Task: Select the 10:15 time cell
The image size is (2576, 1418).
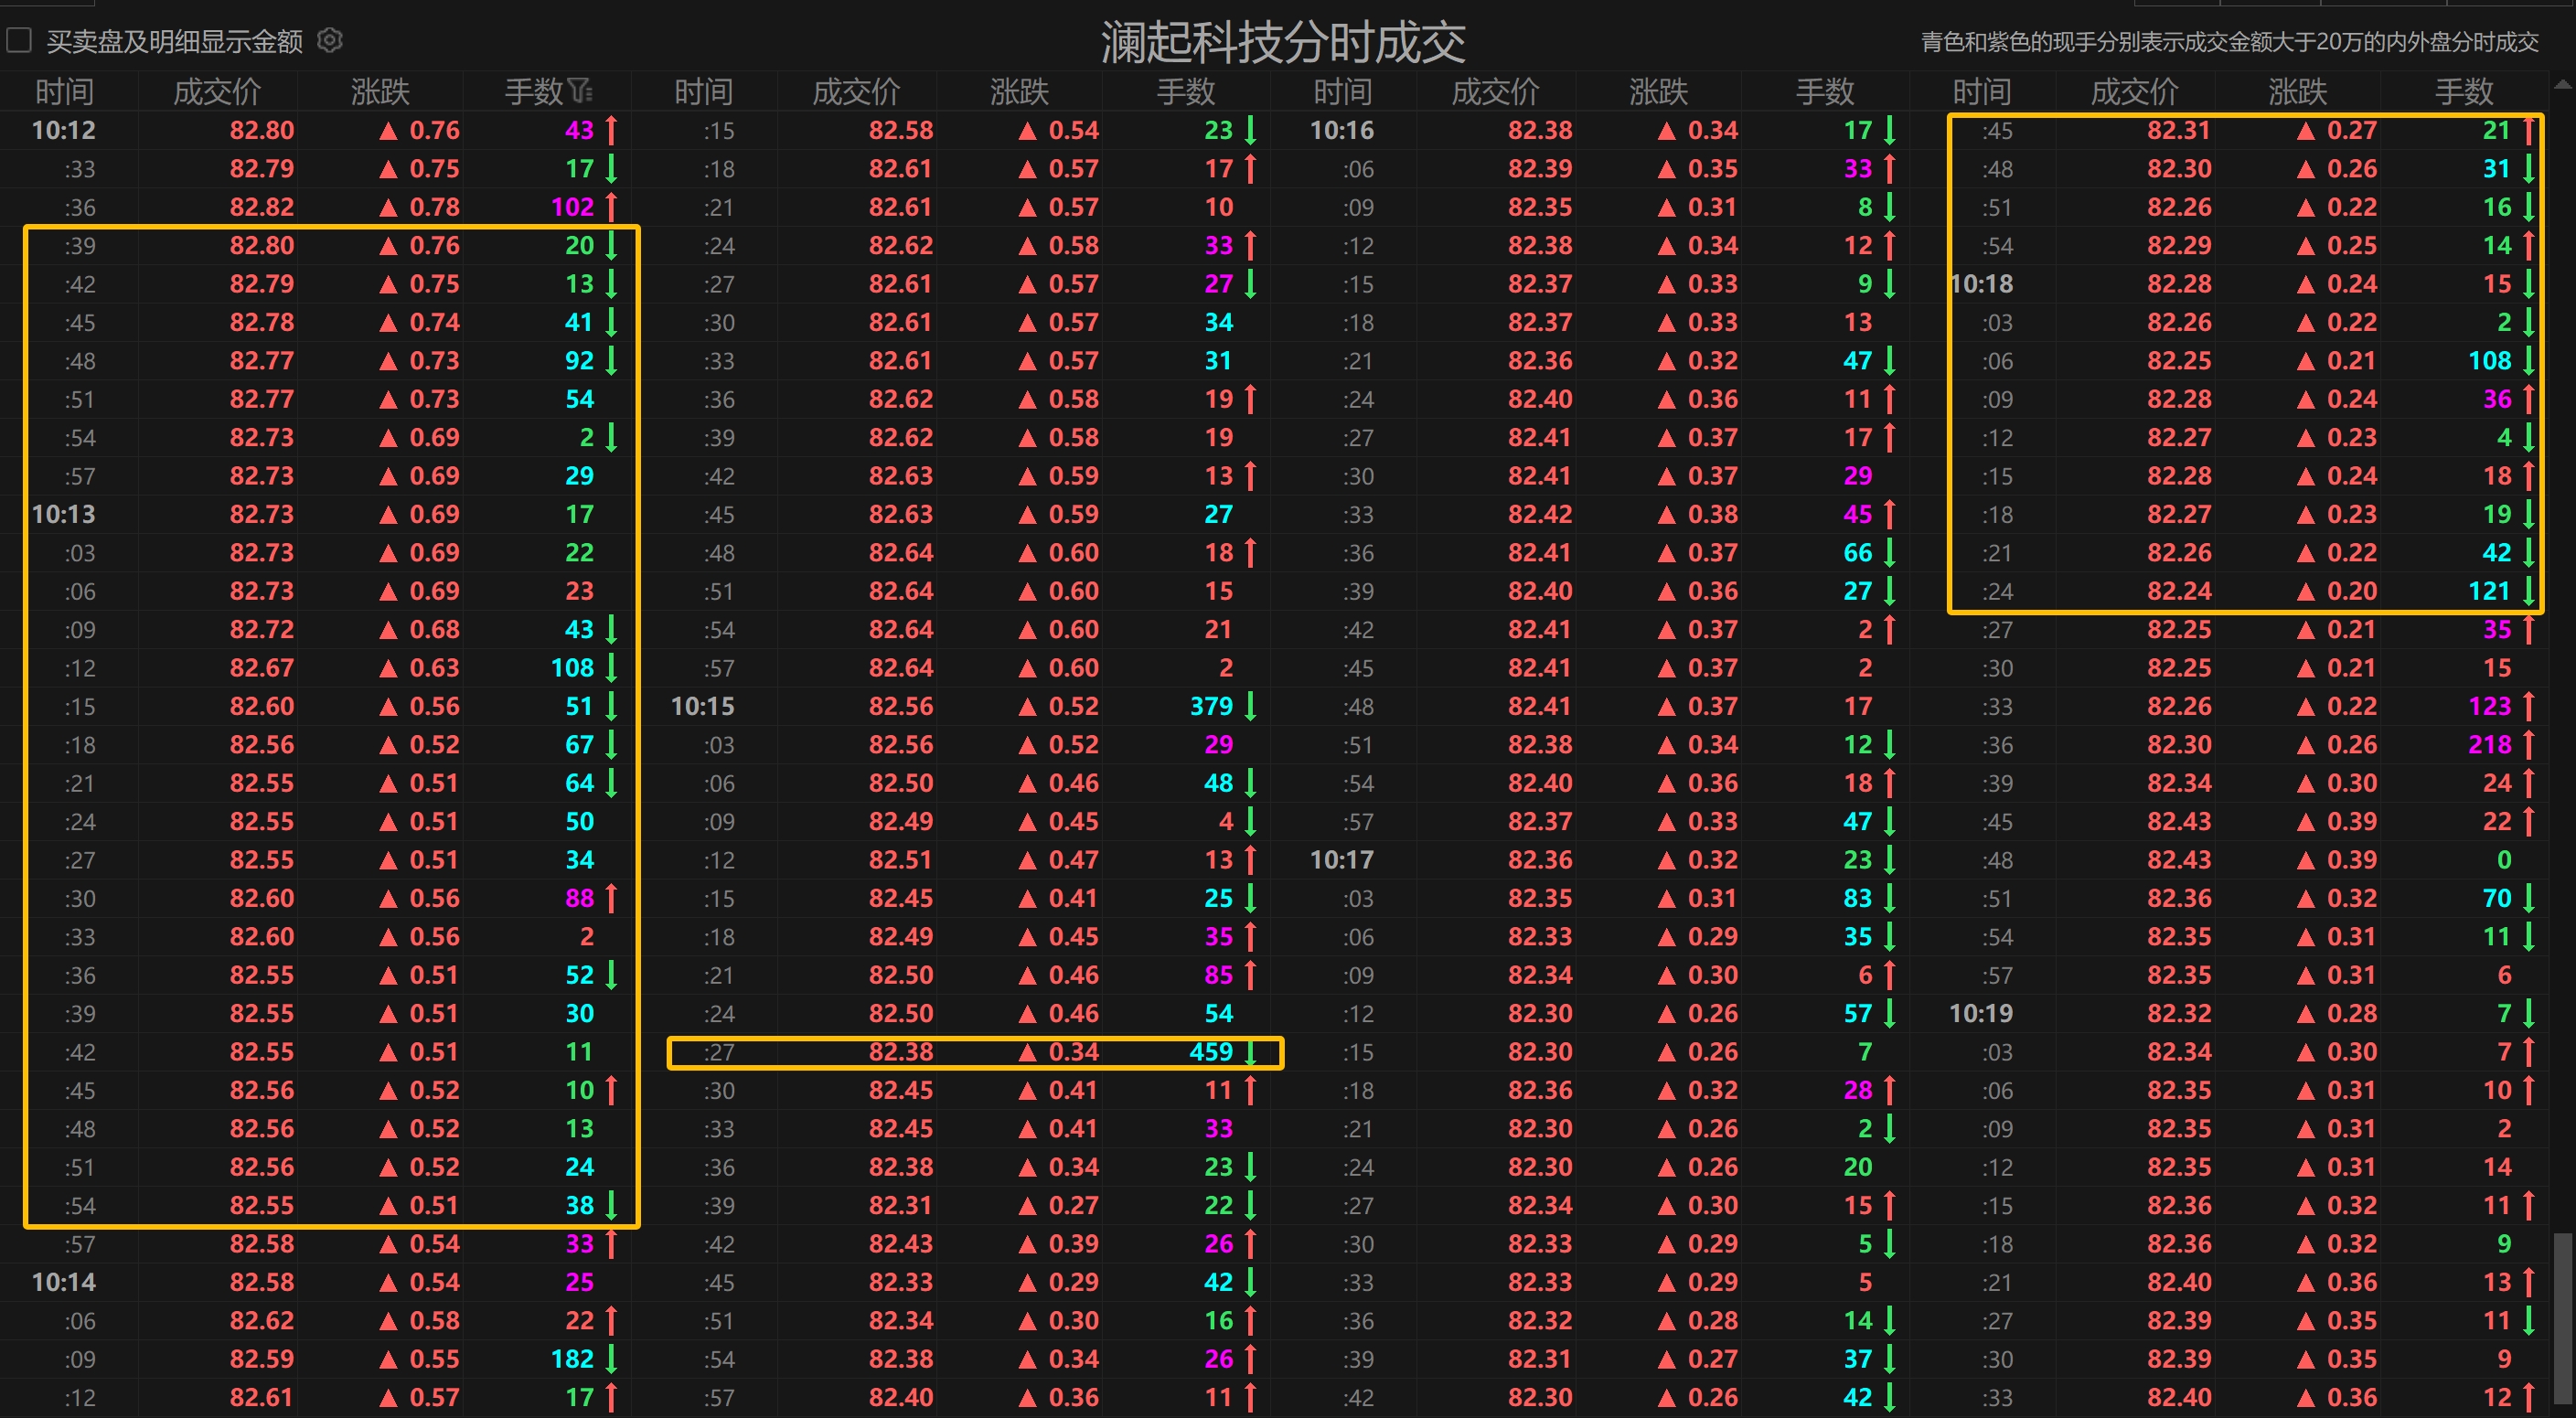Action: click(x=703, y=706)
